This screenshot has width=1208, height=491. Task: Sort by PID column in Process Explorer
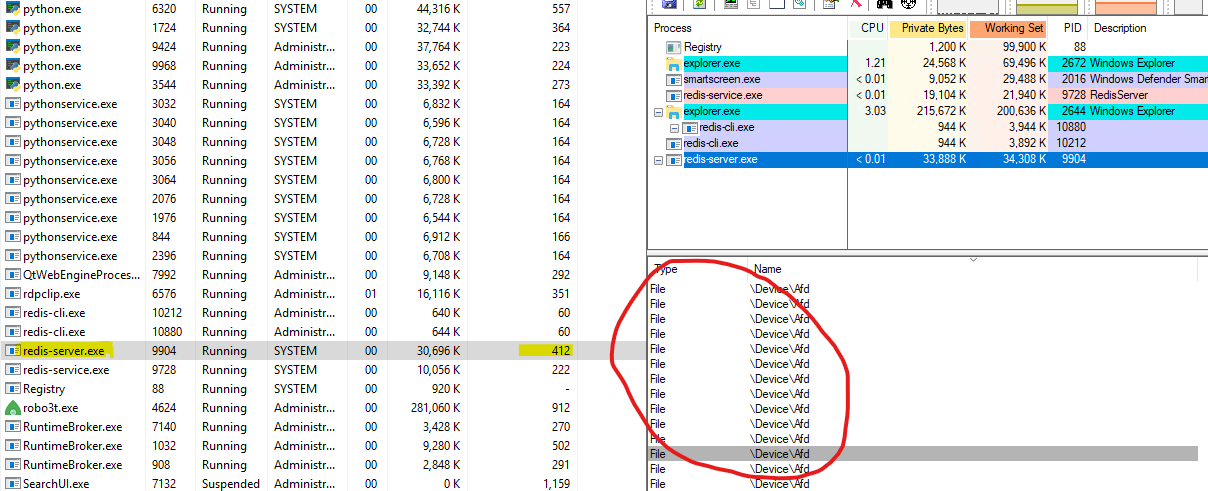1068,28
